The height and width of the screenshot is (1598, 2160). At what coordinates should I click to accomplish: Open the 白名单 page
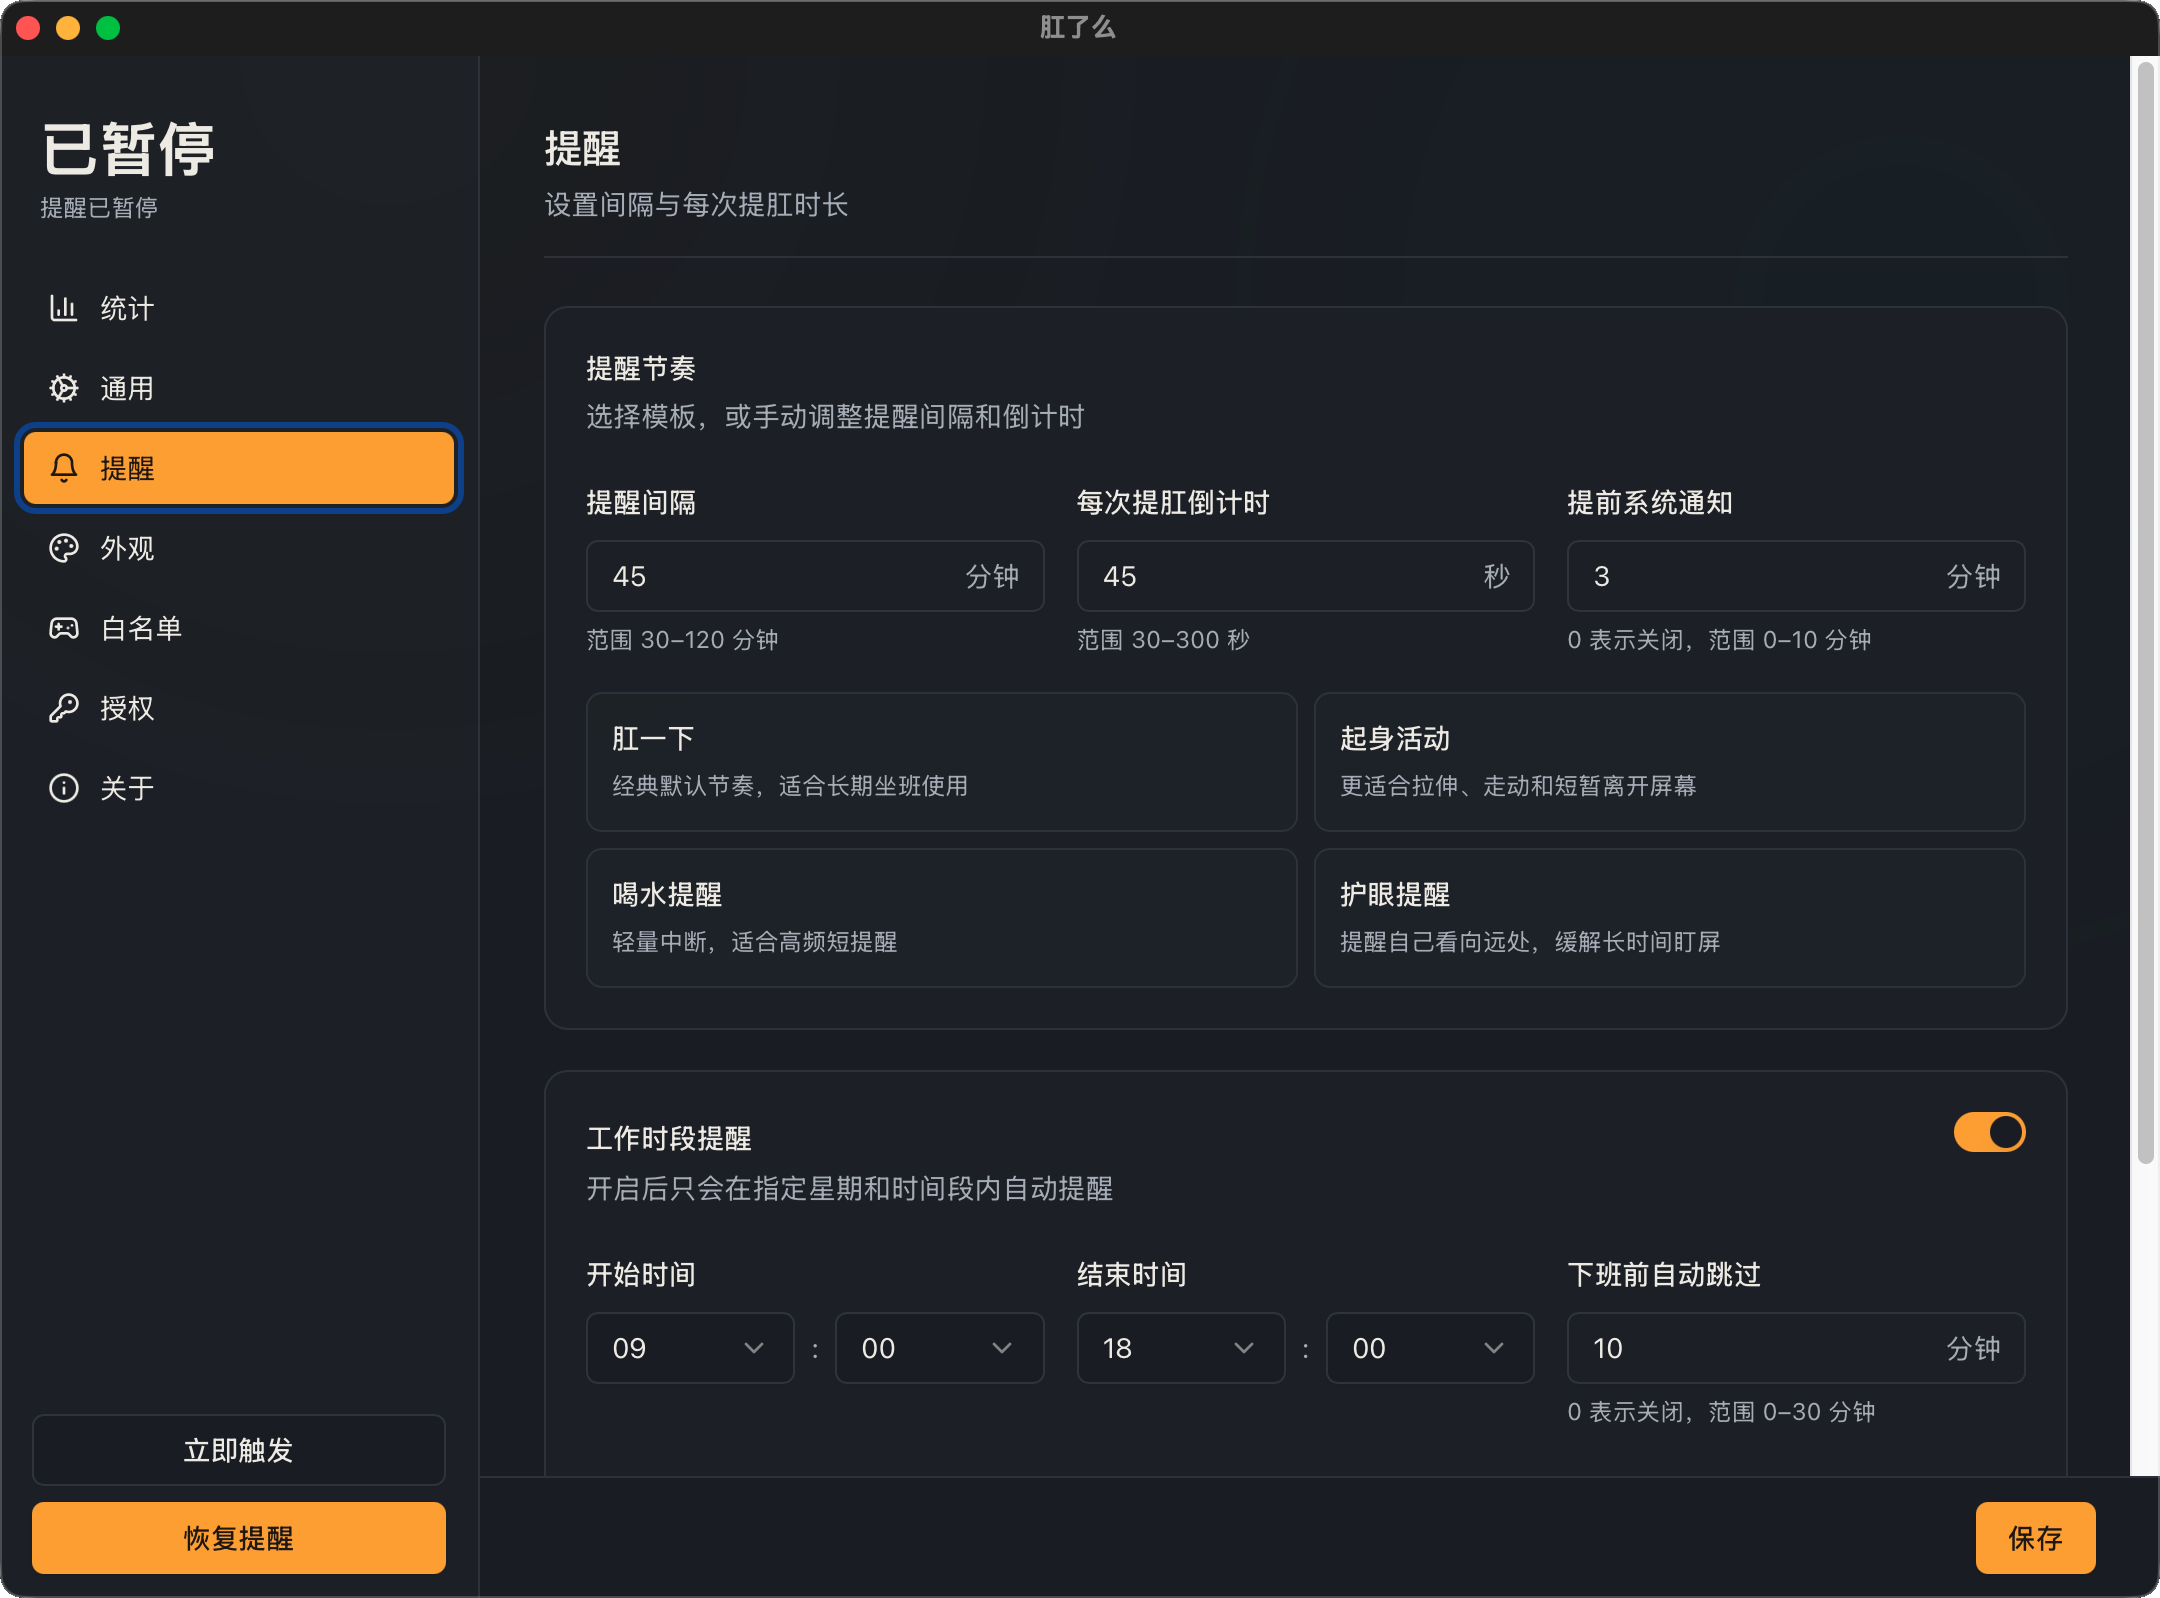click(239, 628)
